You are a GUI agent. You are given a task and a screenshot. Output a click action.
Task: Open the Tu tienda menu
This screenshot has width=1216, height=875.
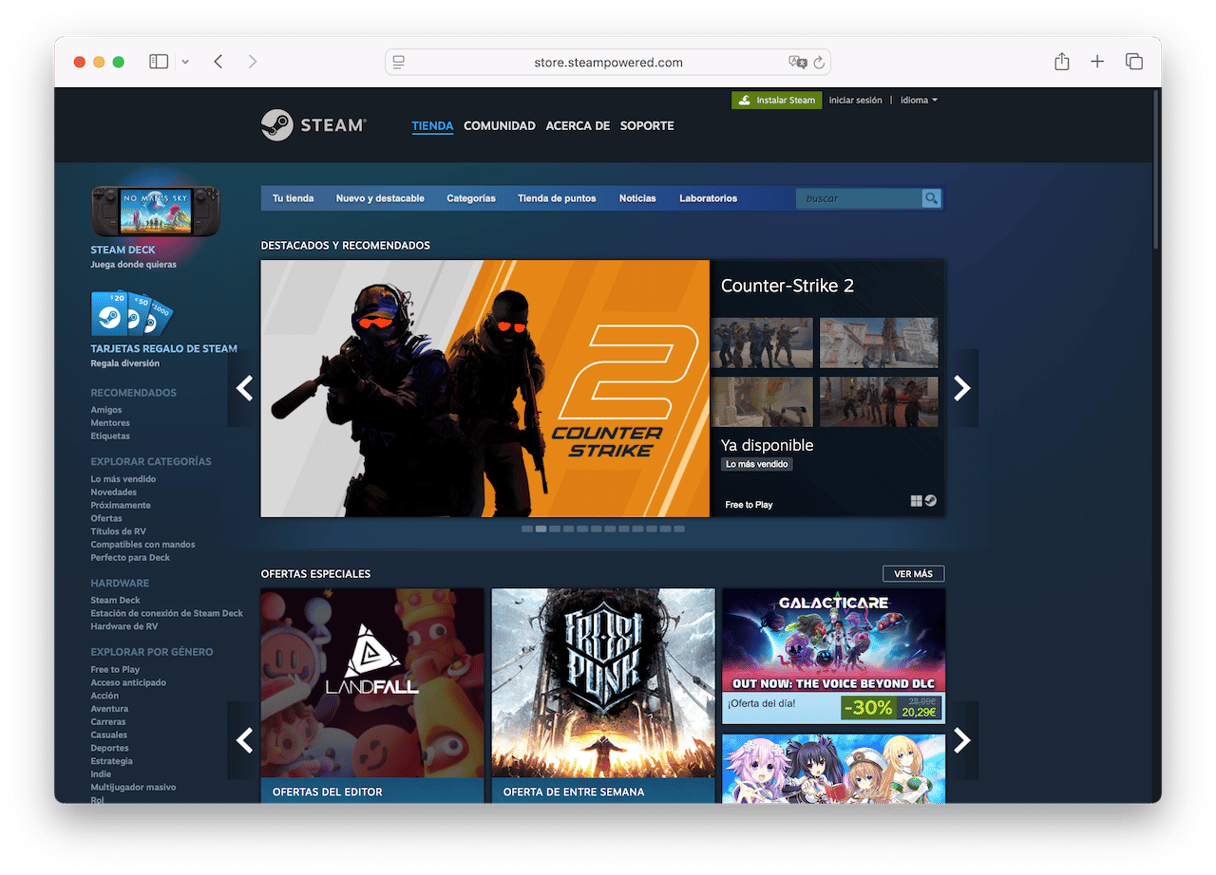coord(293,198)
